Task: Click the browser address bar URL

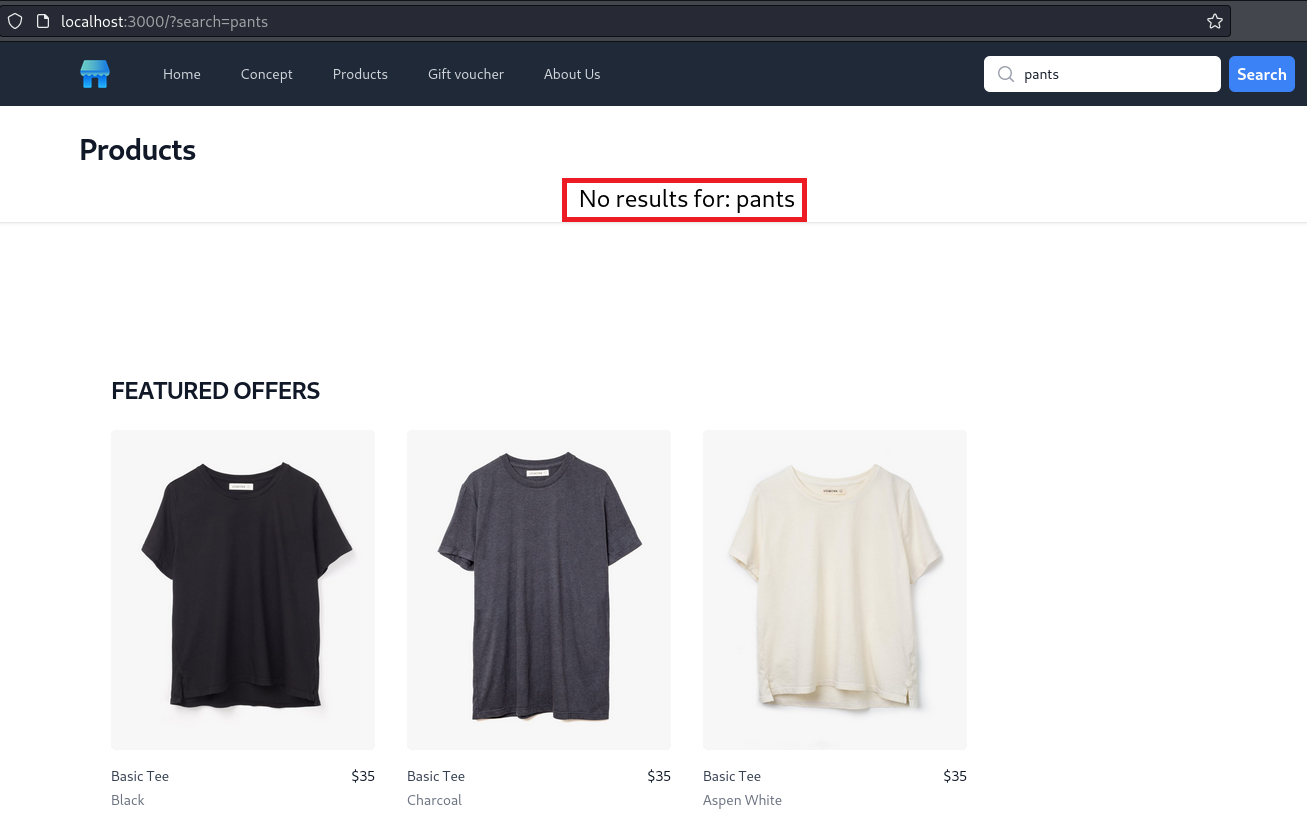Action: (x=165, y=21)
